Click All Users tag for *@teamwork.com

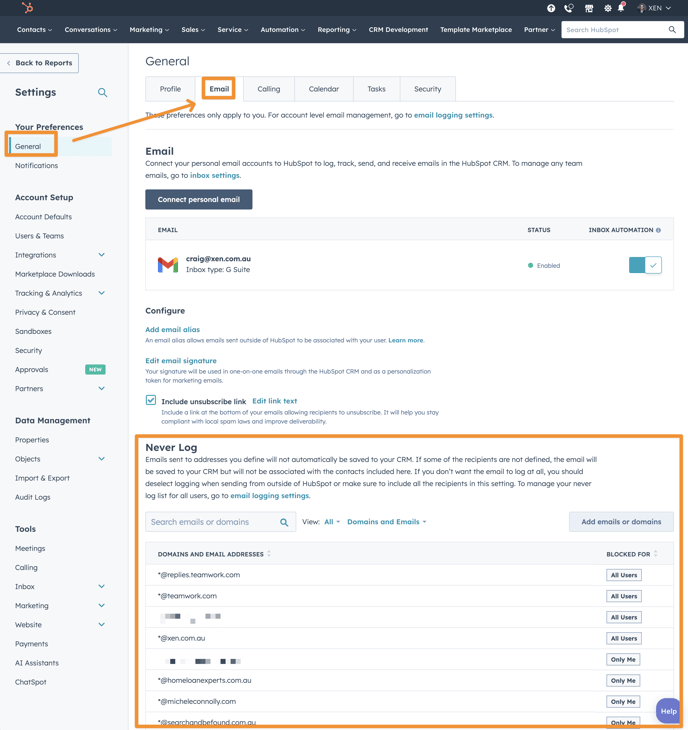point(624,596)
